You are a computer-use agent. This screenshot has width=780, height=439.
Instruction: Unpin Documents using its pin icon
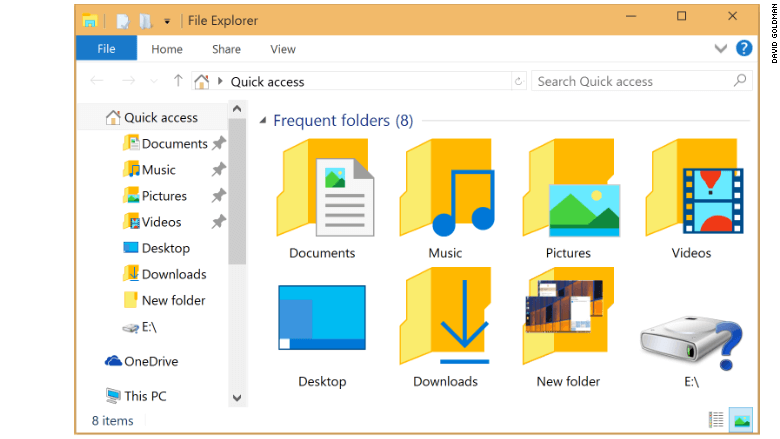pos(218,144)
